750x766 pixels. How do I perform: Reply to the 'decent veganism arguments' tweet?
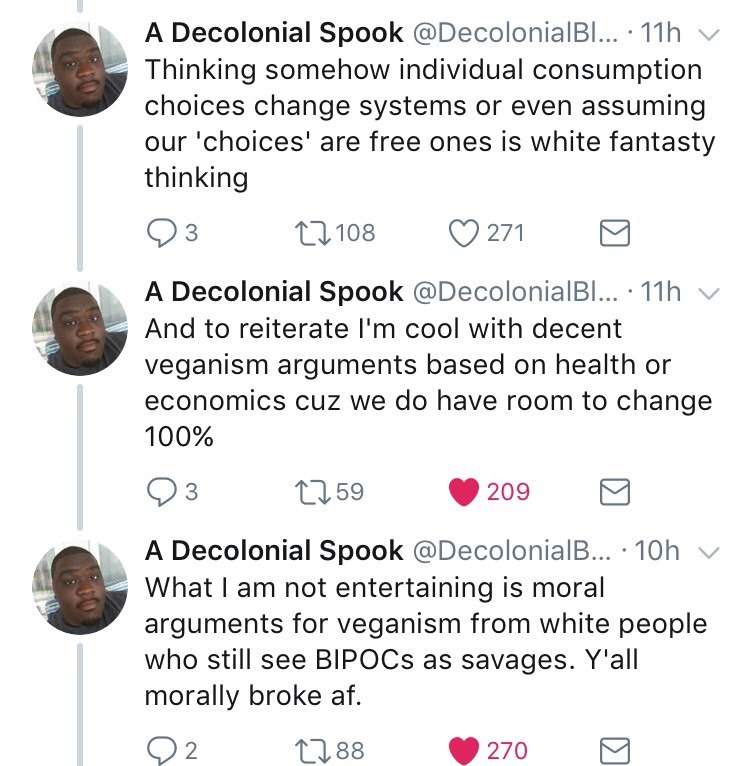161,492
